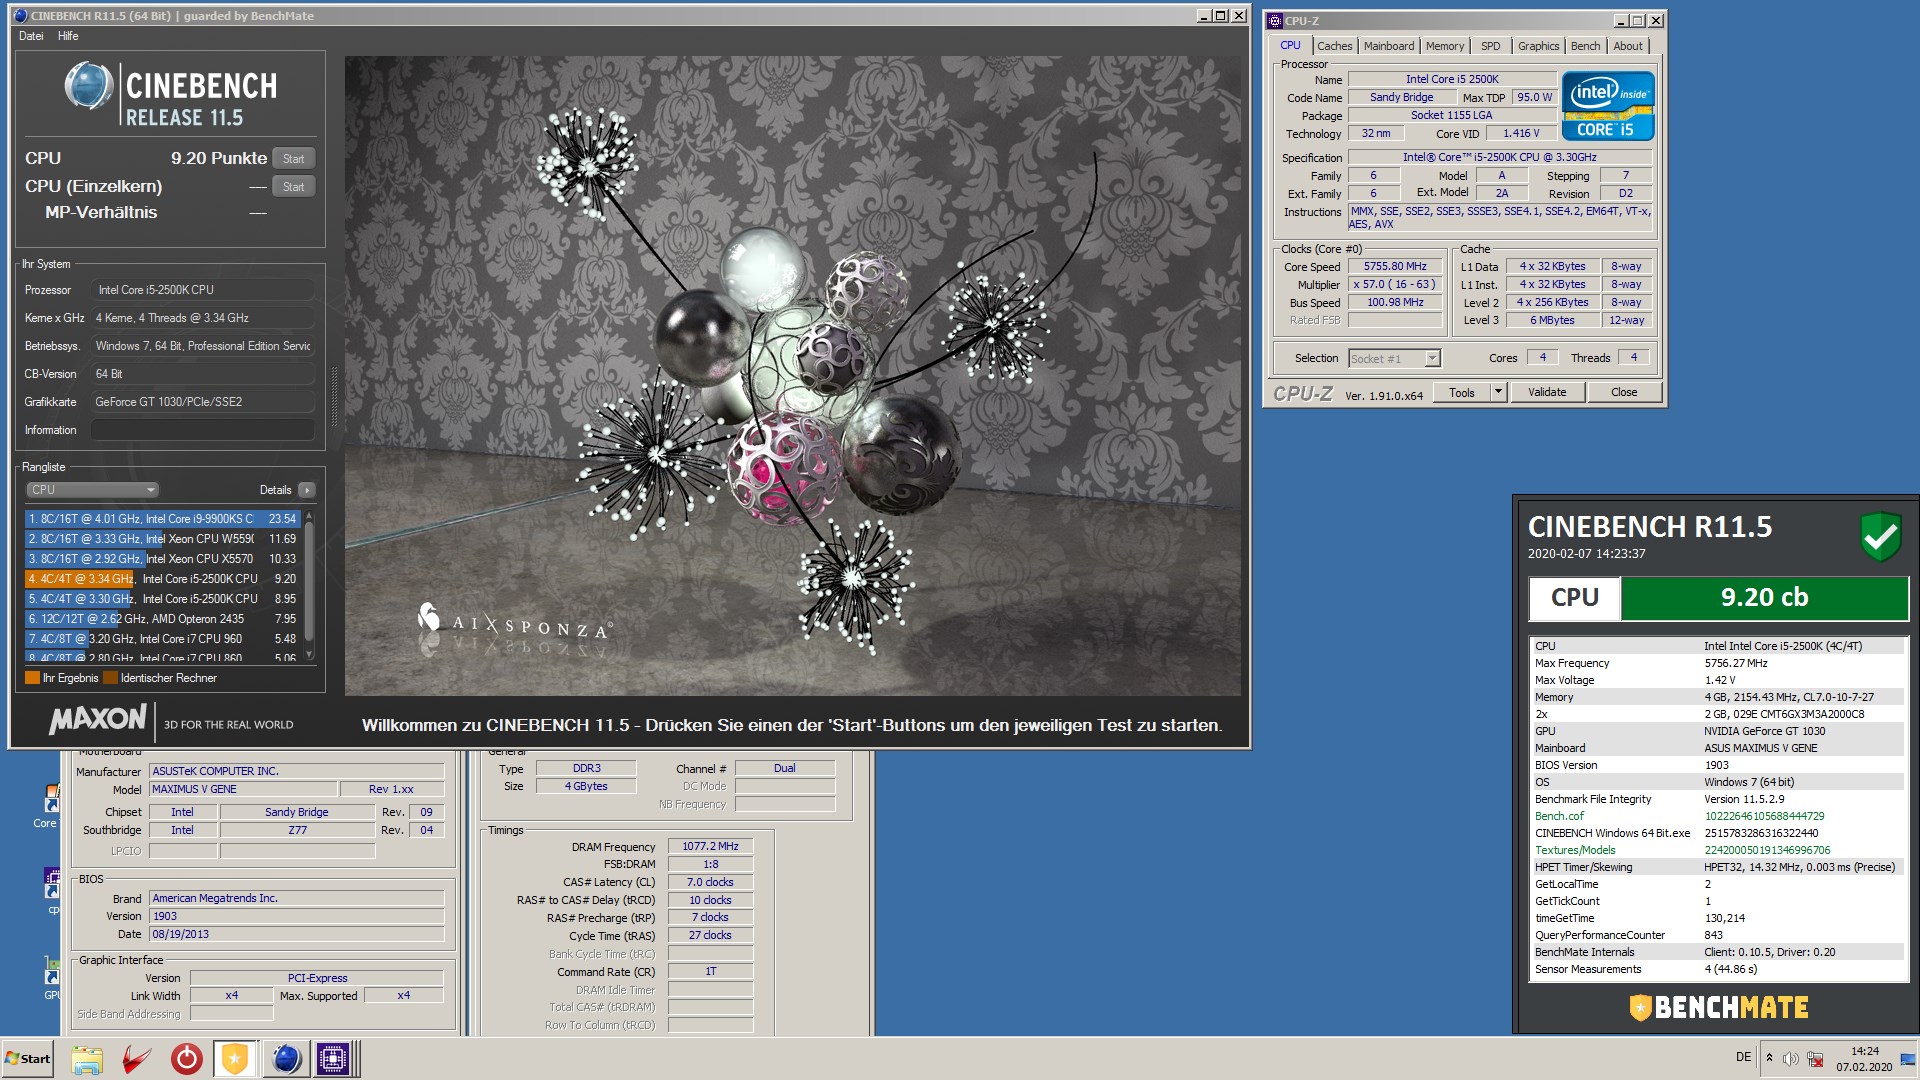
Task: Open the Datei menu in Cinebench
Action: point(31,36)
